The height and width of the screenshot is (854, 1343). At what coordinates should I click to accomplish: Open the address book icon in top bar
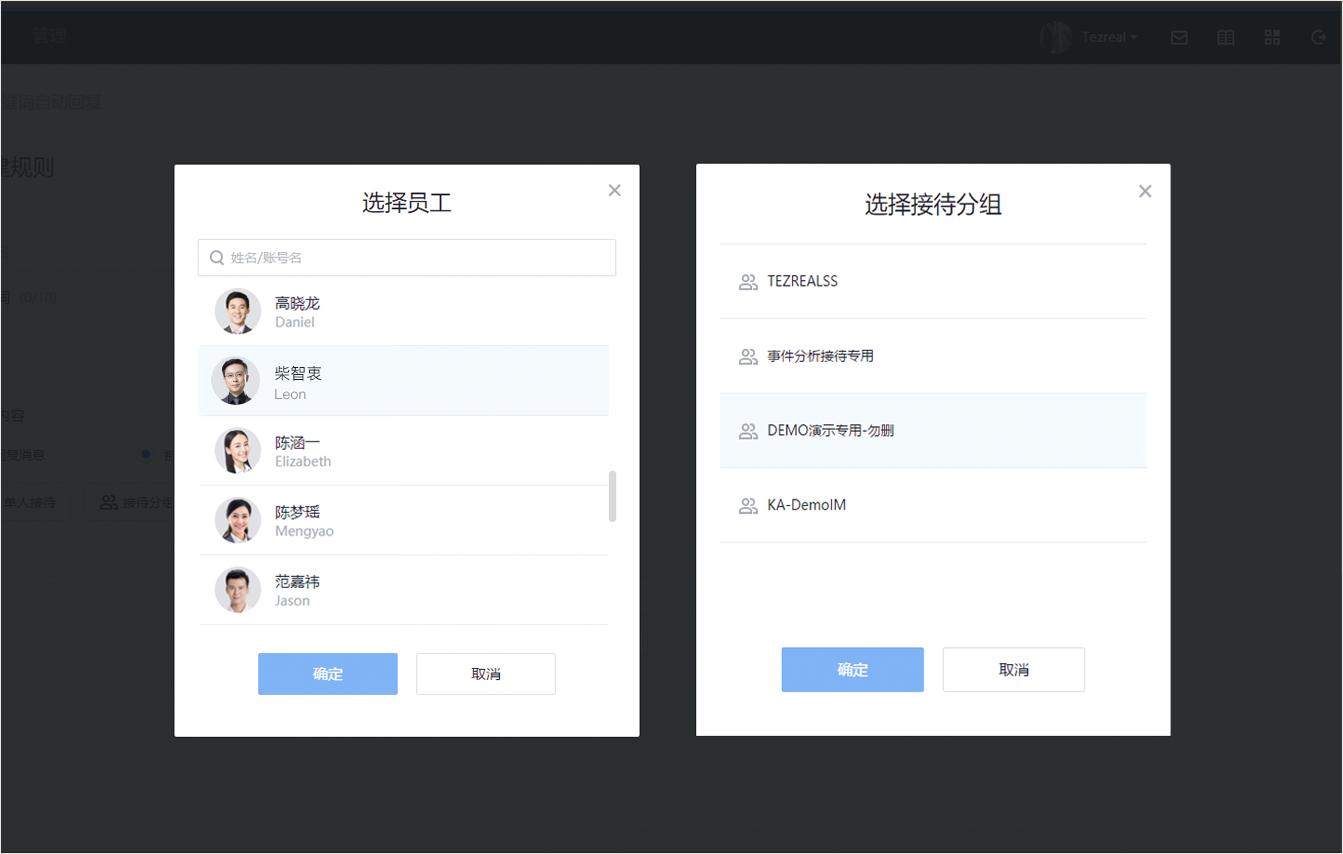click(1225, 37)
